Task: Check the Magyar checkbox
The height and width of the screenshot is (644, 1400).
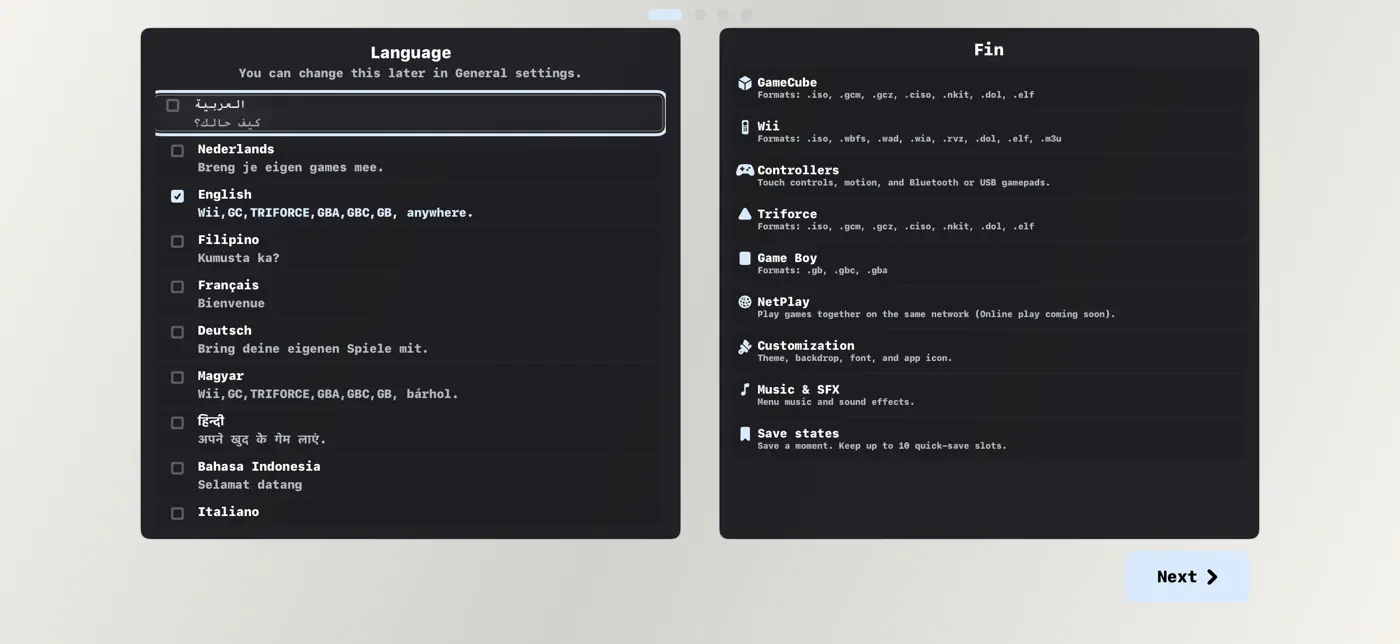Action: [x=177, y=377]
